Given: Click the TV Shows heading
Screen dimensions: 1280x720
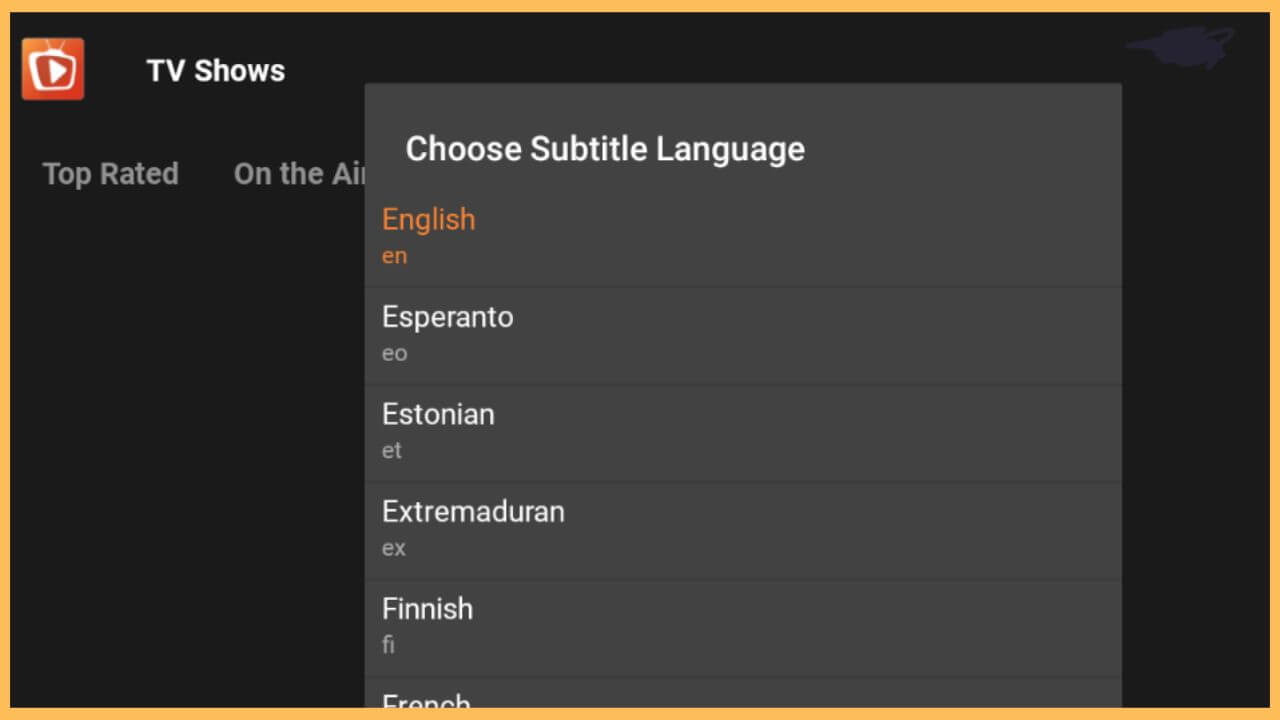Looking at the screenshot, I should 215,70.
